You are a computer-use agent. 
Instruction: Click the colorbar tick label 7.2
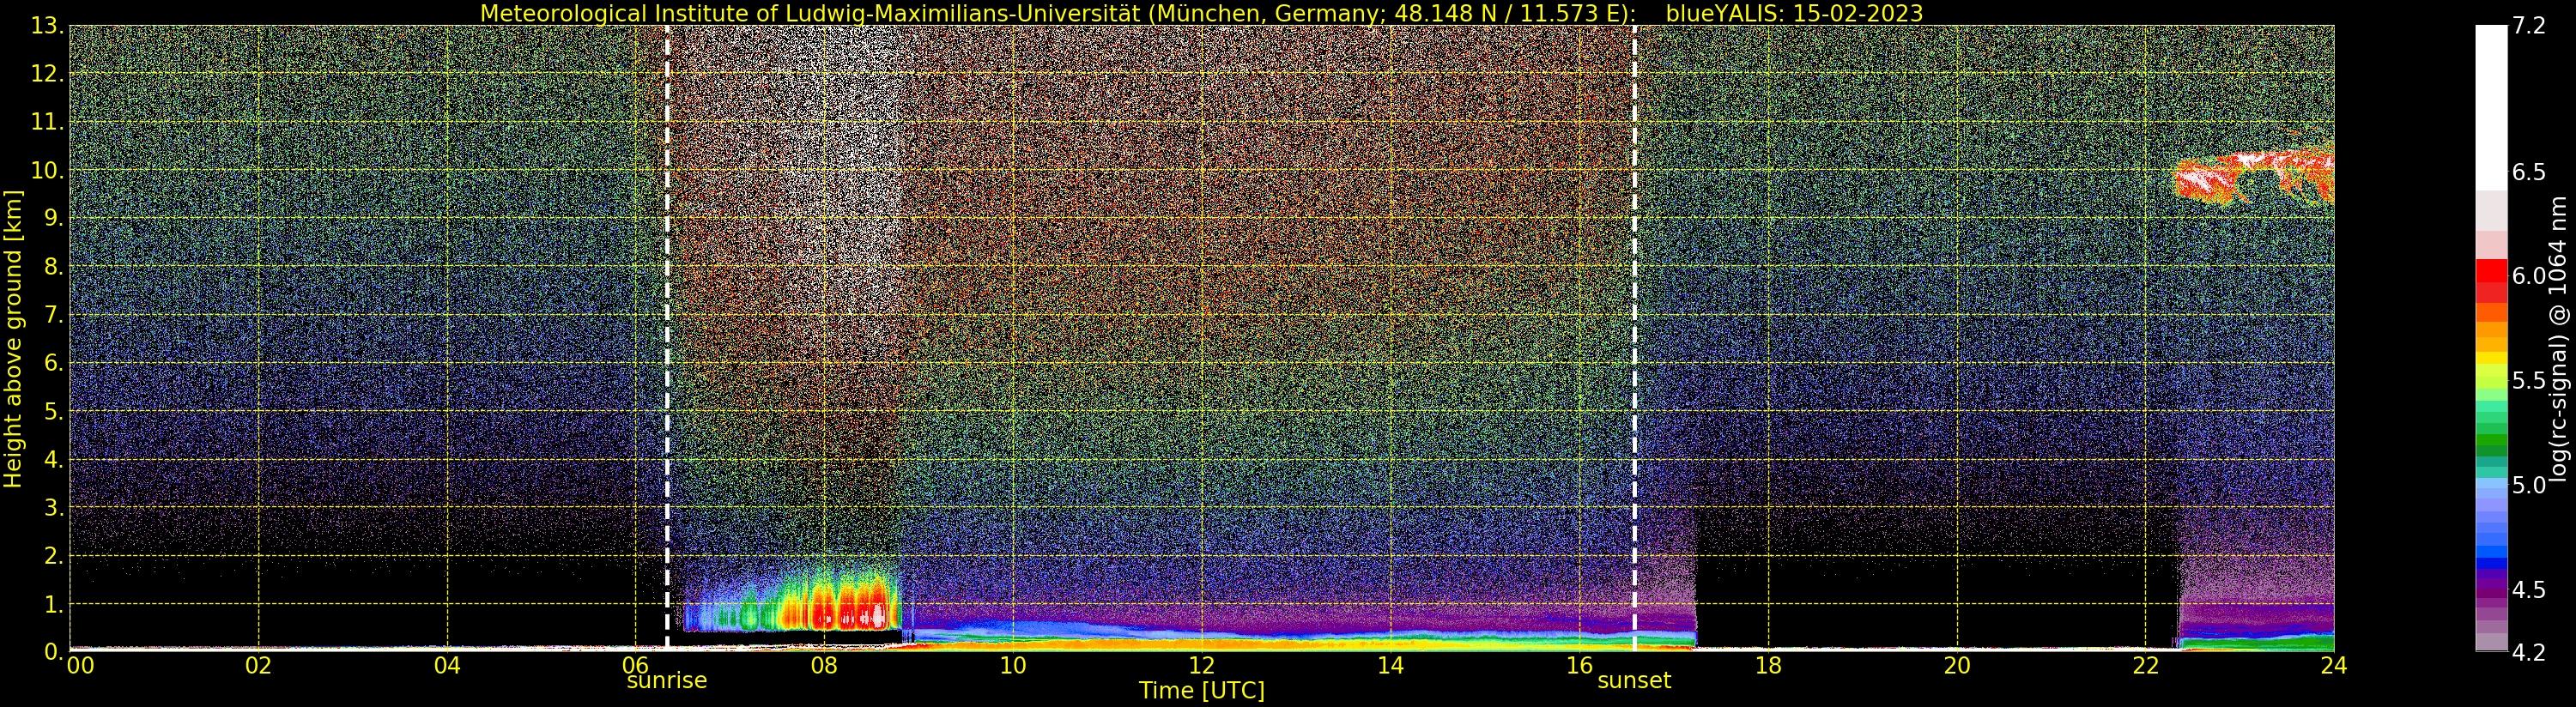click(x=2528, y=26)
